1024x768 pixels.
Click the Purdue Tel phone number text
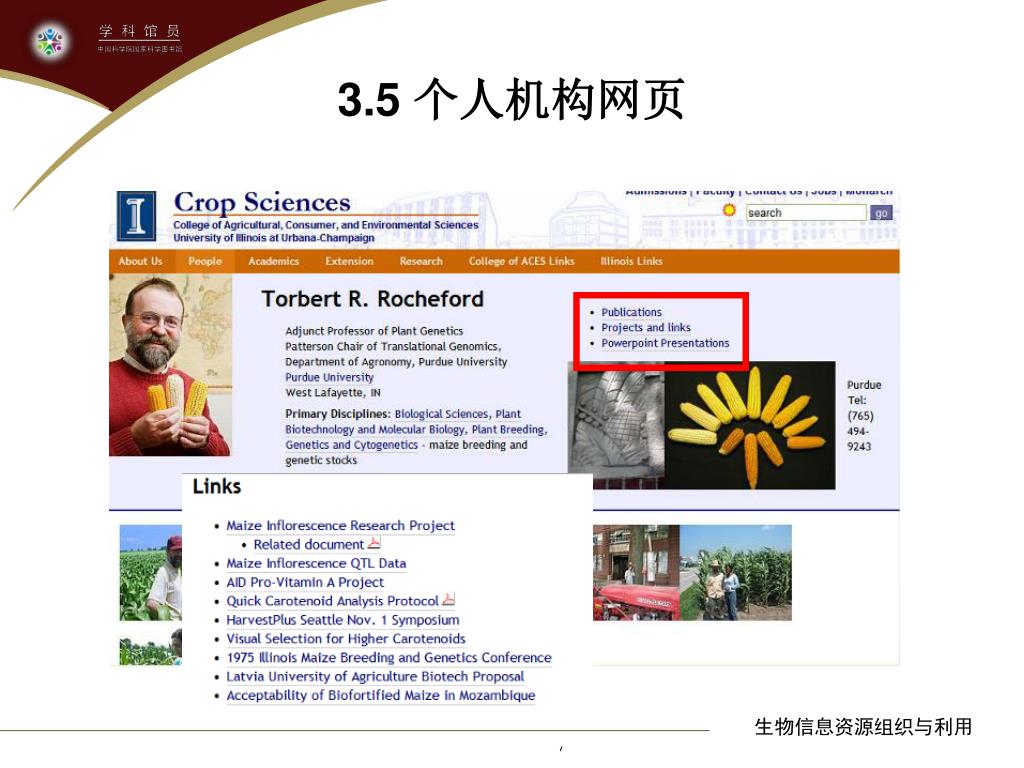pyautogui.click(x=864, y=415)
